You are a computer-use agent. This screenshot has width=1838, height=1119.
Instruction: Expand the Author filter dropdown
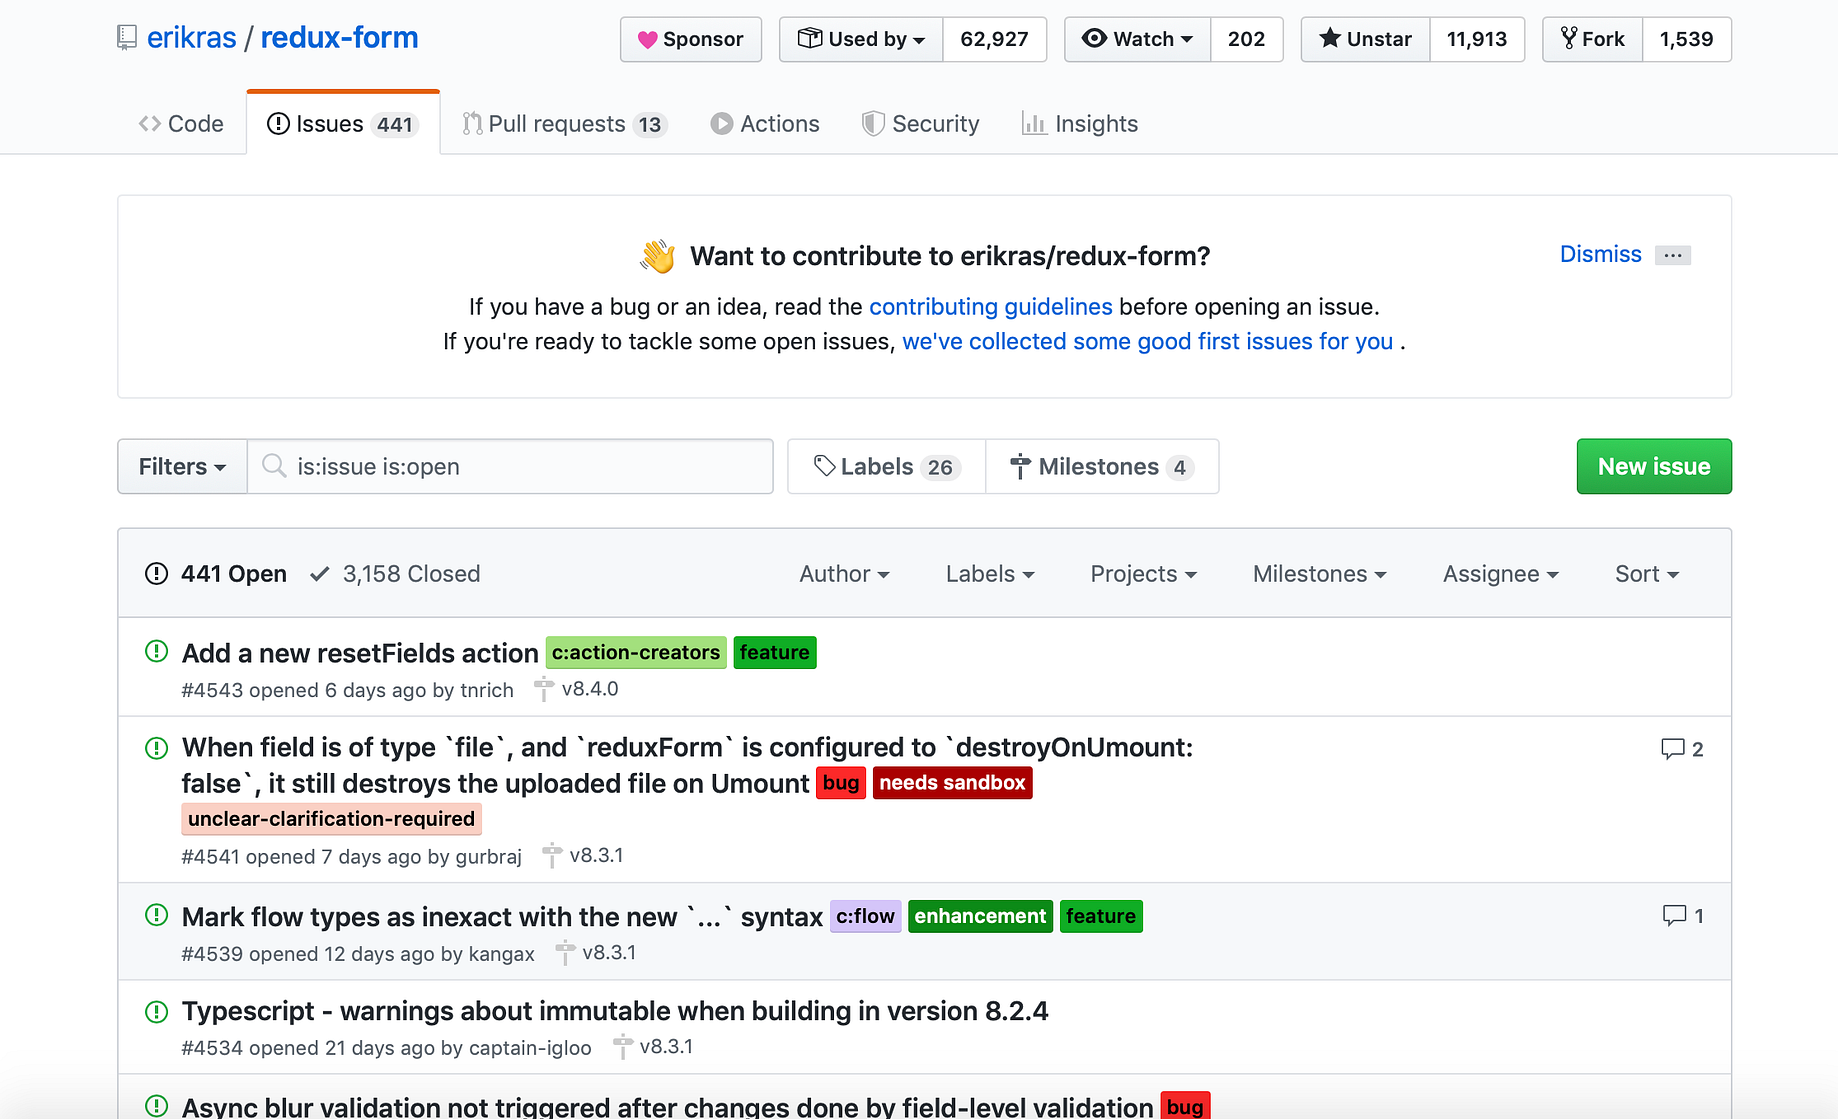tap(844, 574)
